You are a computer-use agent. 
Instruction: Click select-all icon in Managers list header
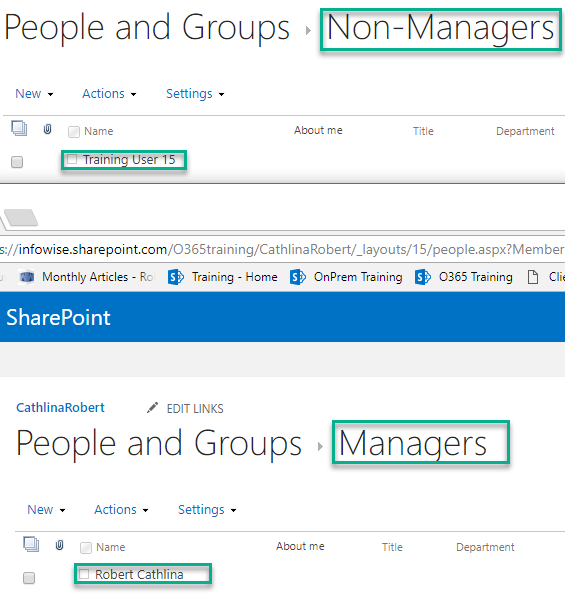31,544
